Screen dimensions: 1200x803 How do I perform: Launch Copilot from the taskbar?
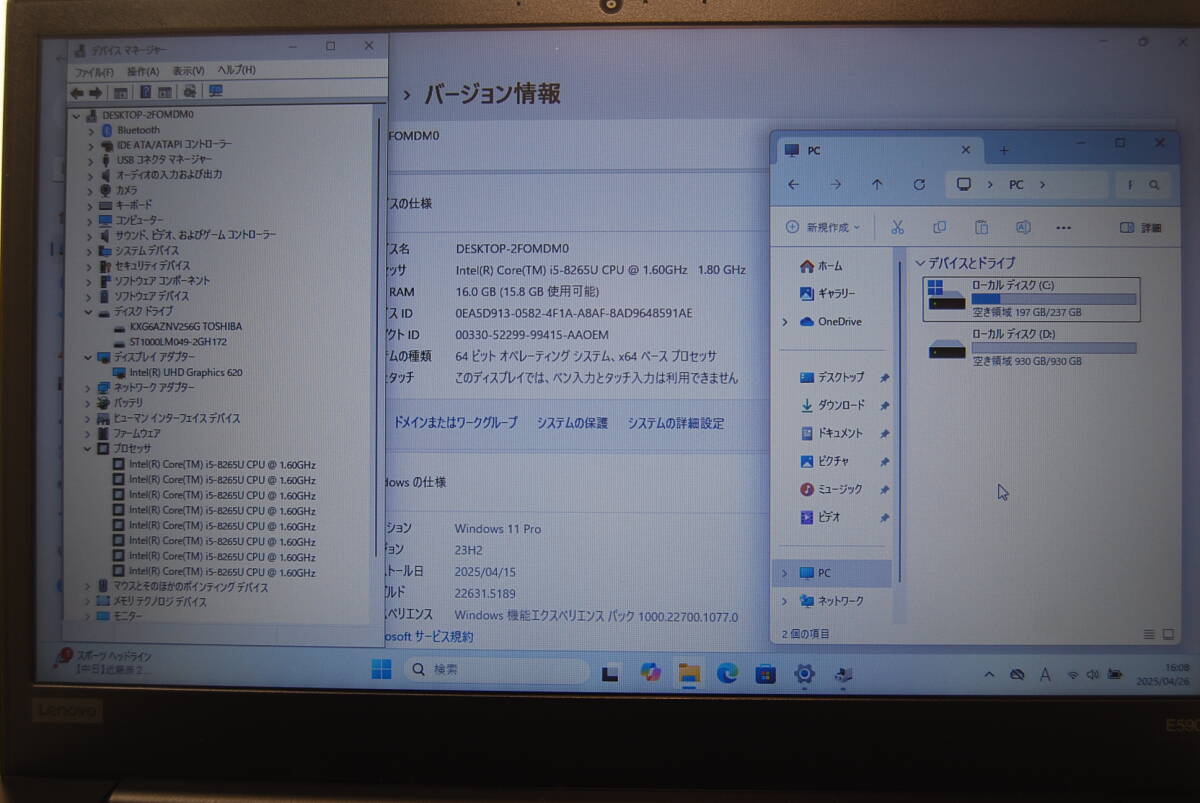click(651, 672)
